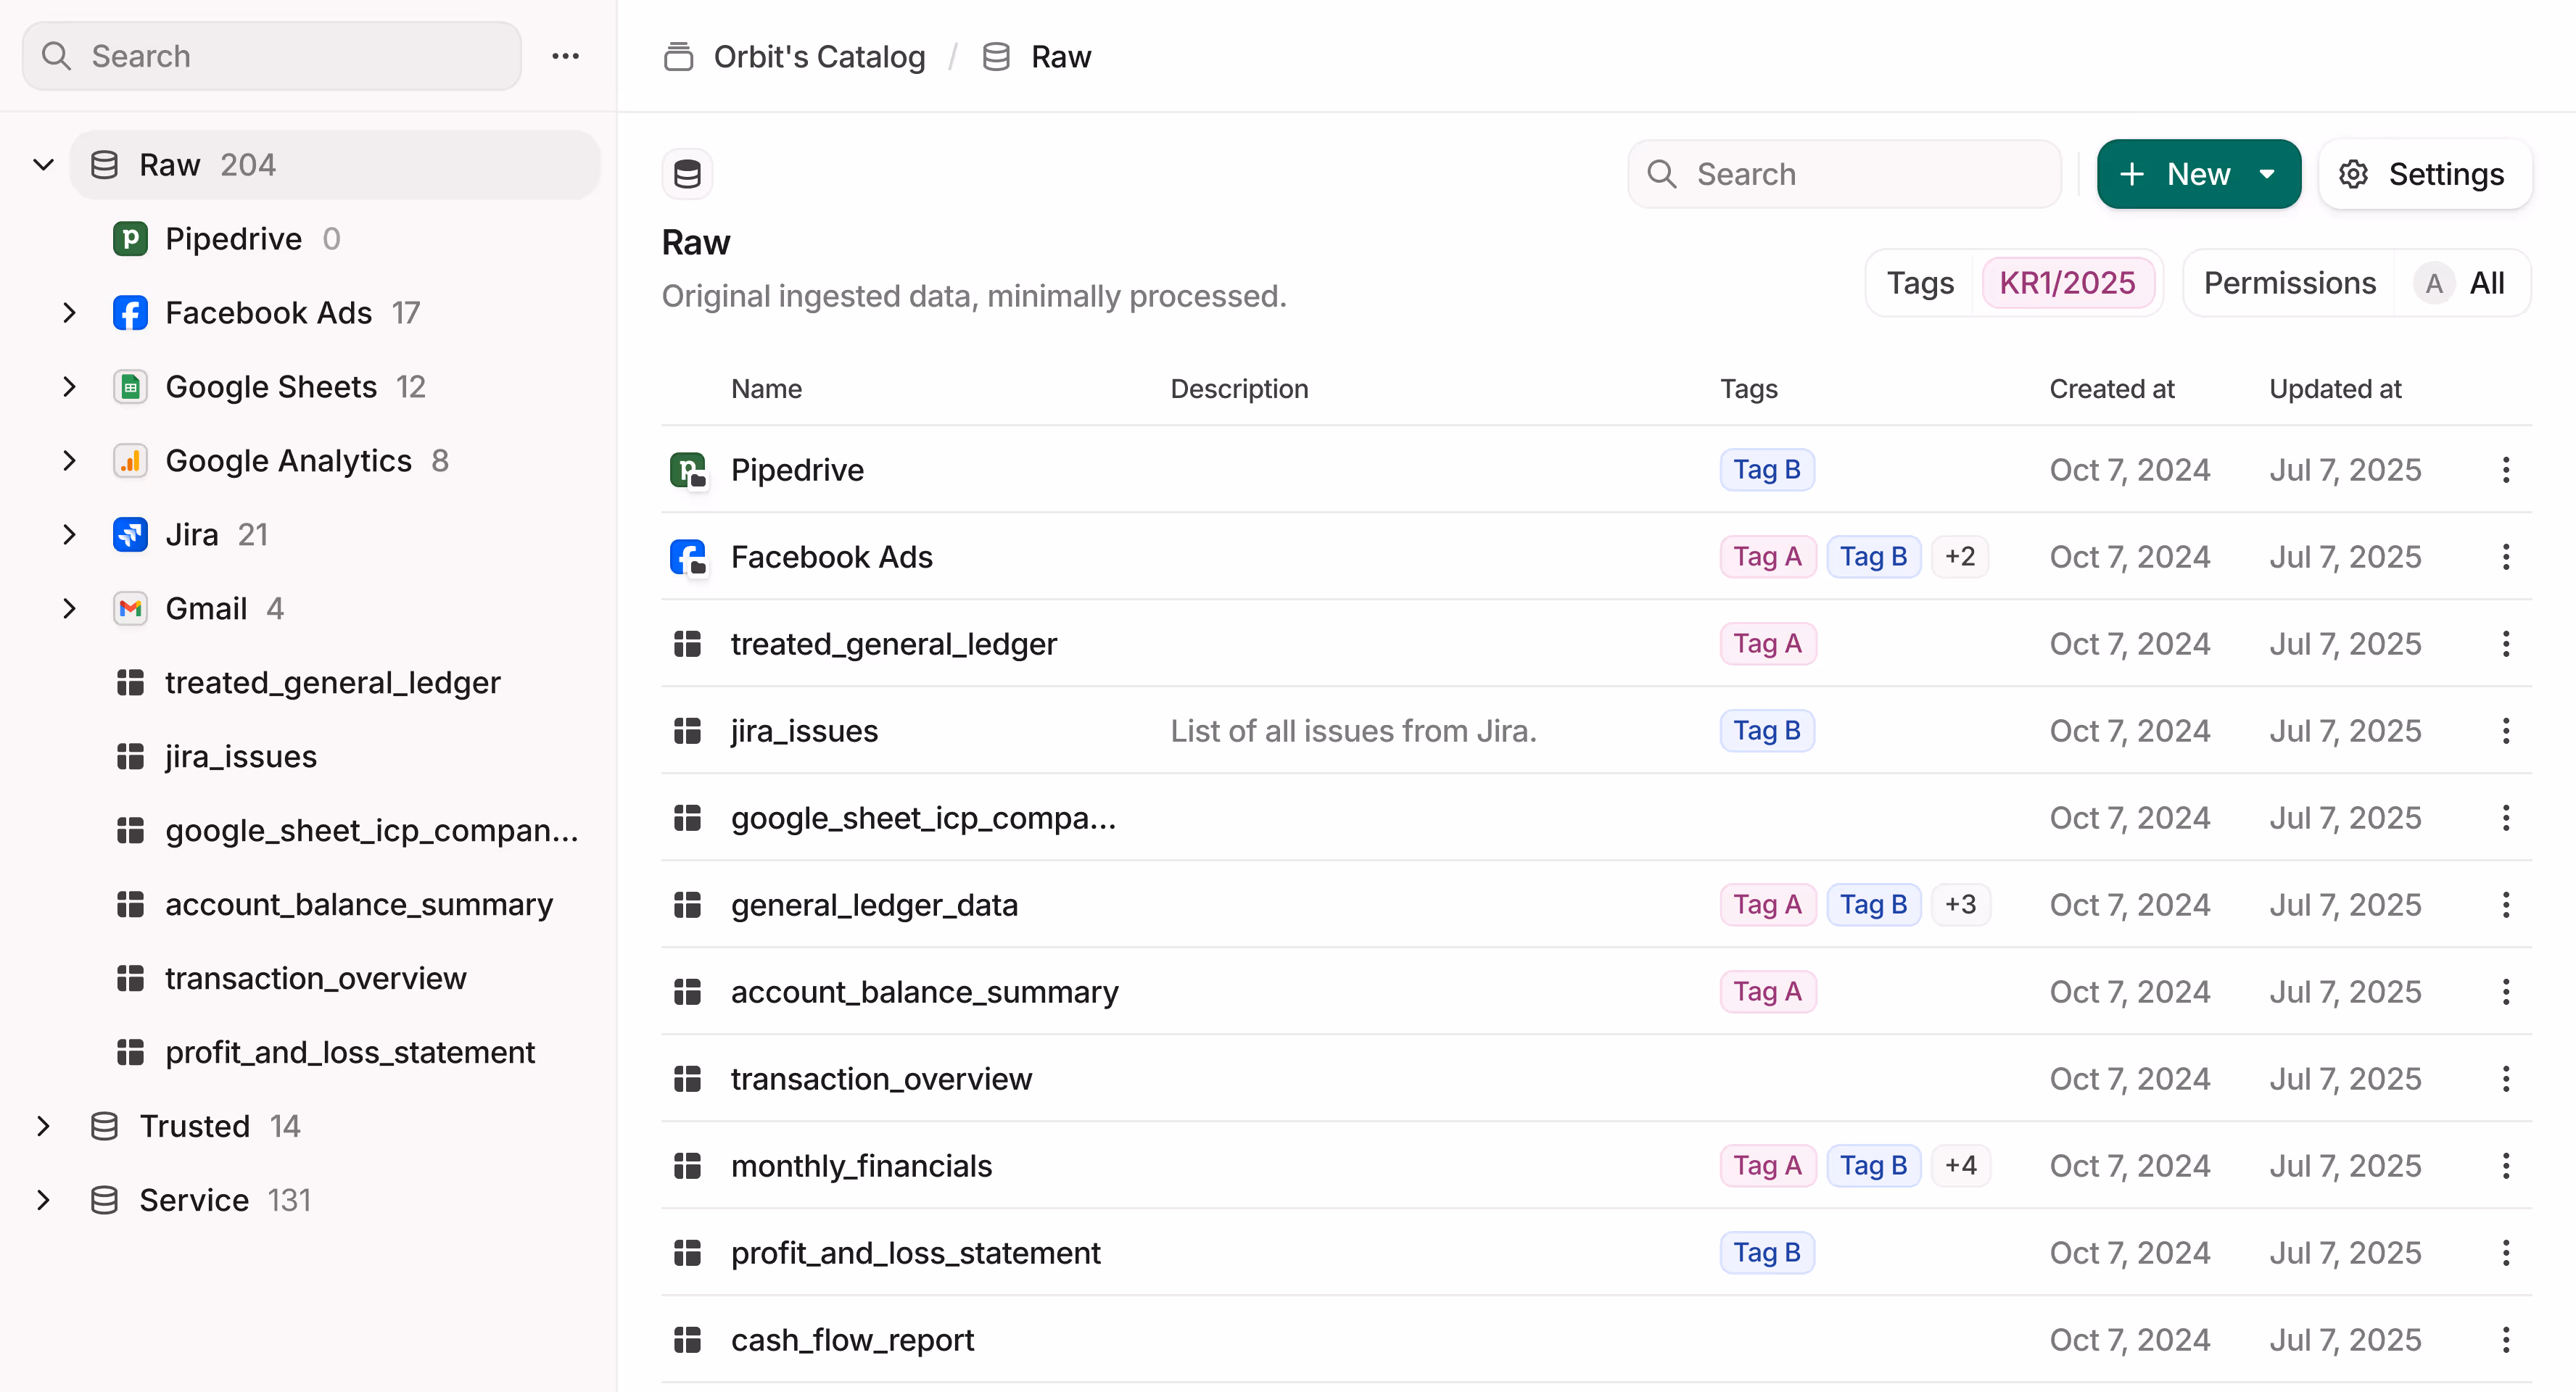Expand the Google Sheets folder
2576x1392 pixels.
click(x=69, y=387)
